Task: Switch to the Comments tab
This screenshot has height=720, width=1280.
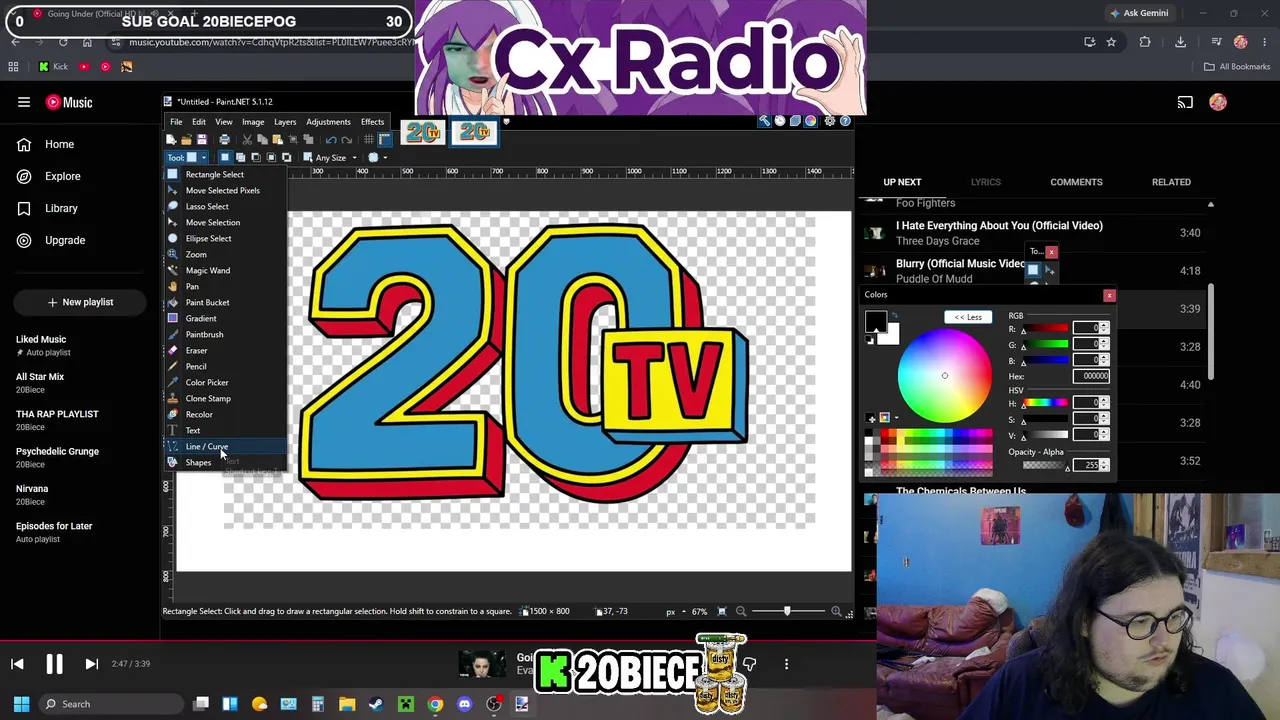Action: point(1076,182)
